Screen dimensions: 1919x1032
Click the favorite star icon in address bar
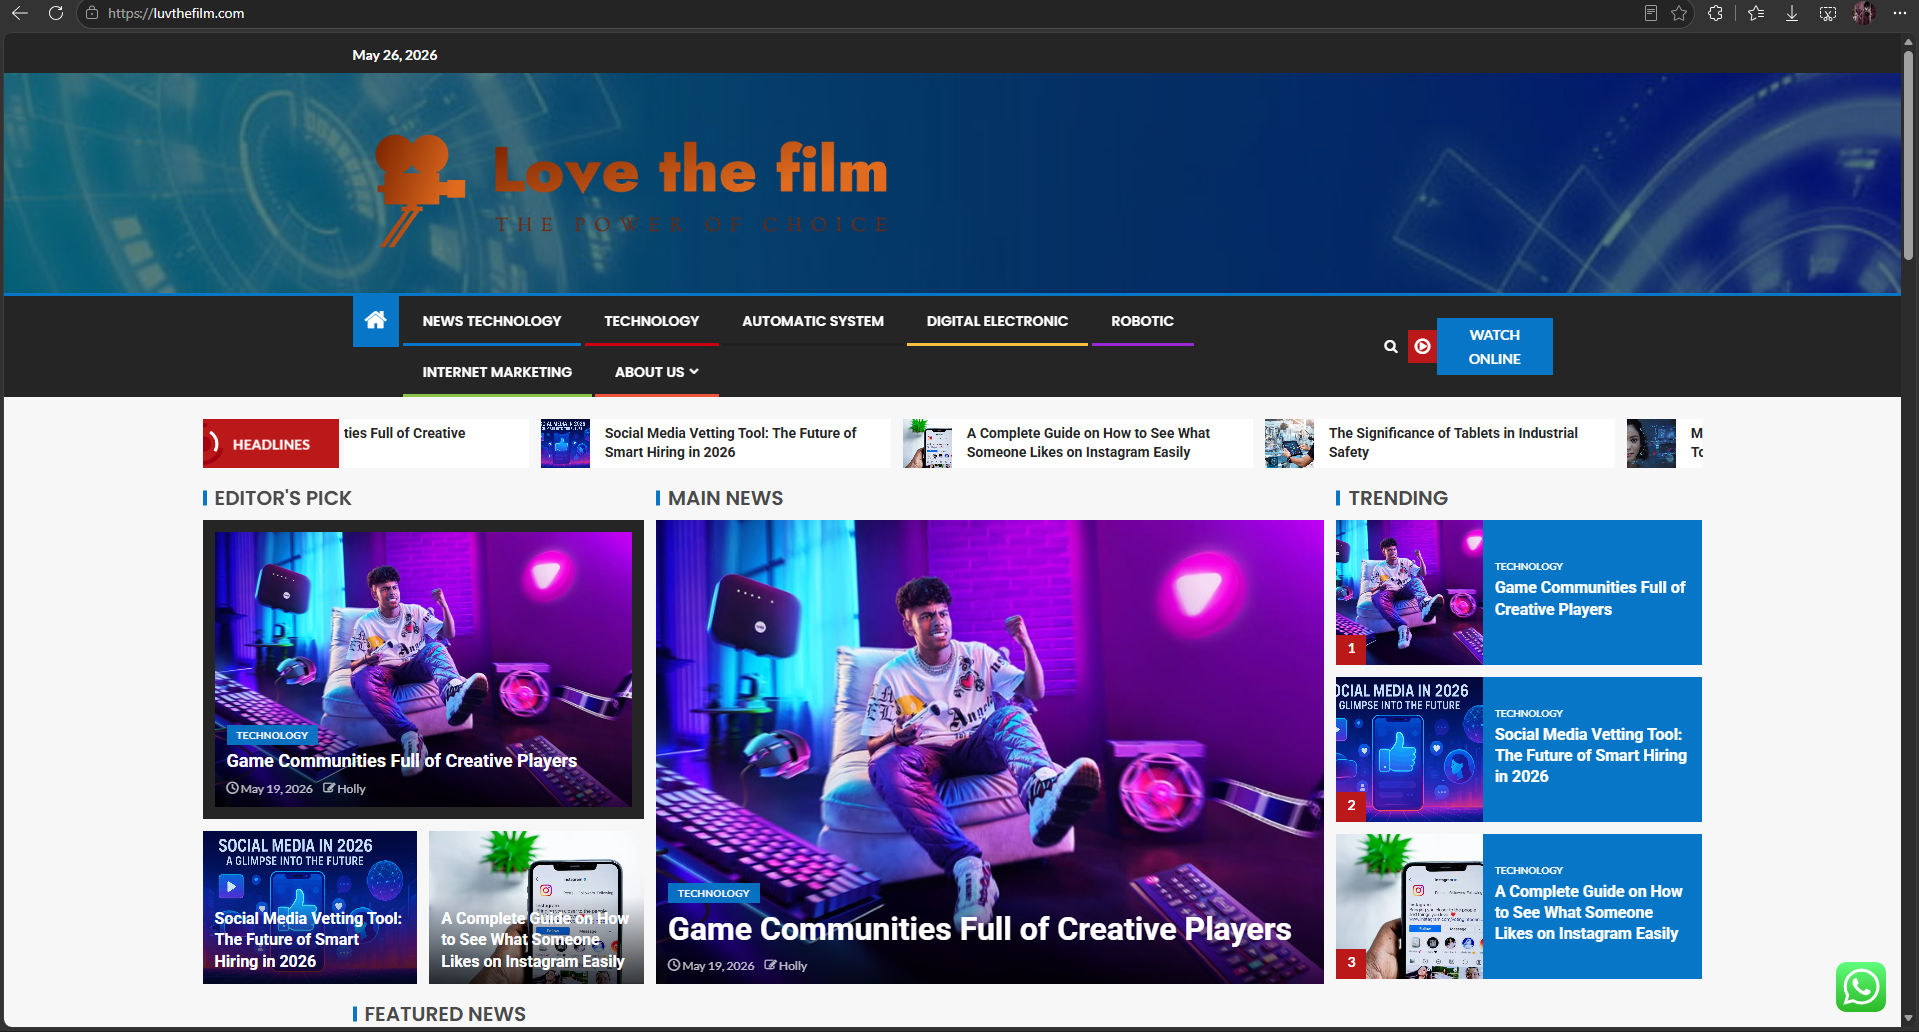1679,13
